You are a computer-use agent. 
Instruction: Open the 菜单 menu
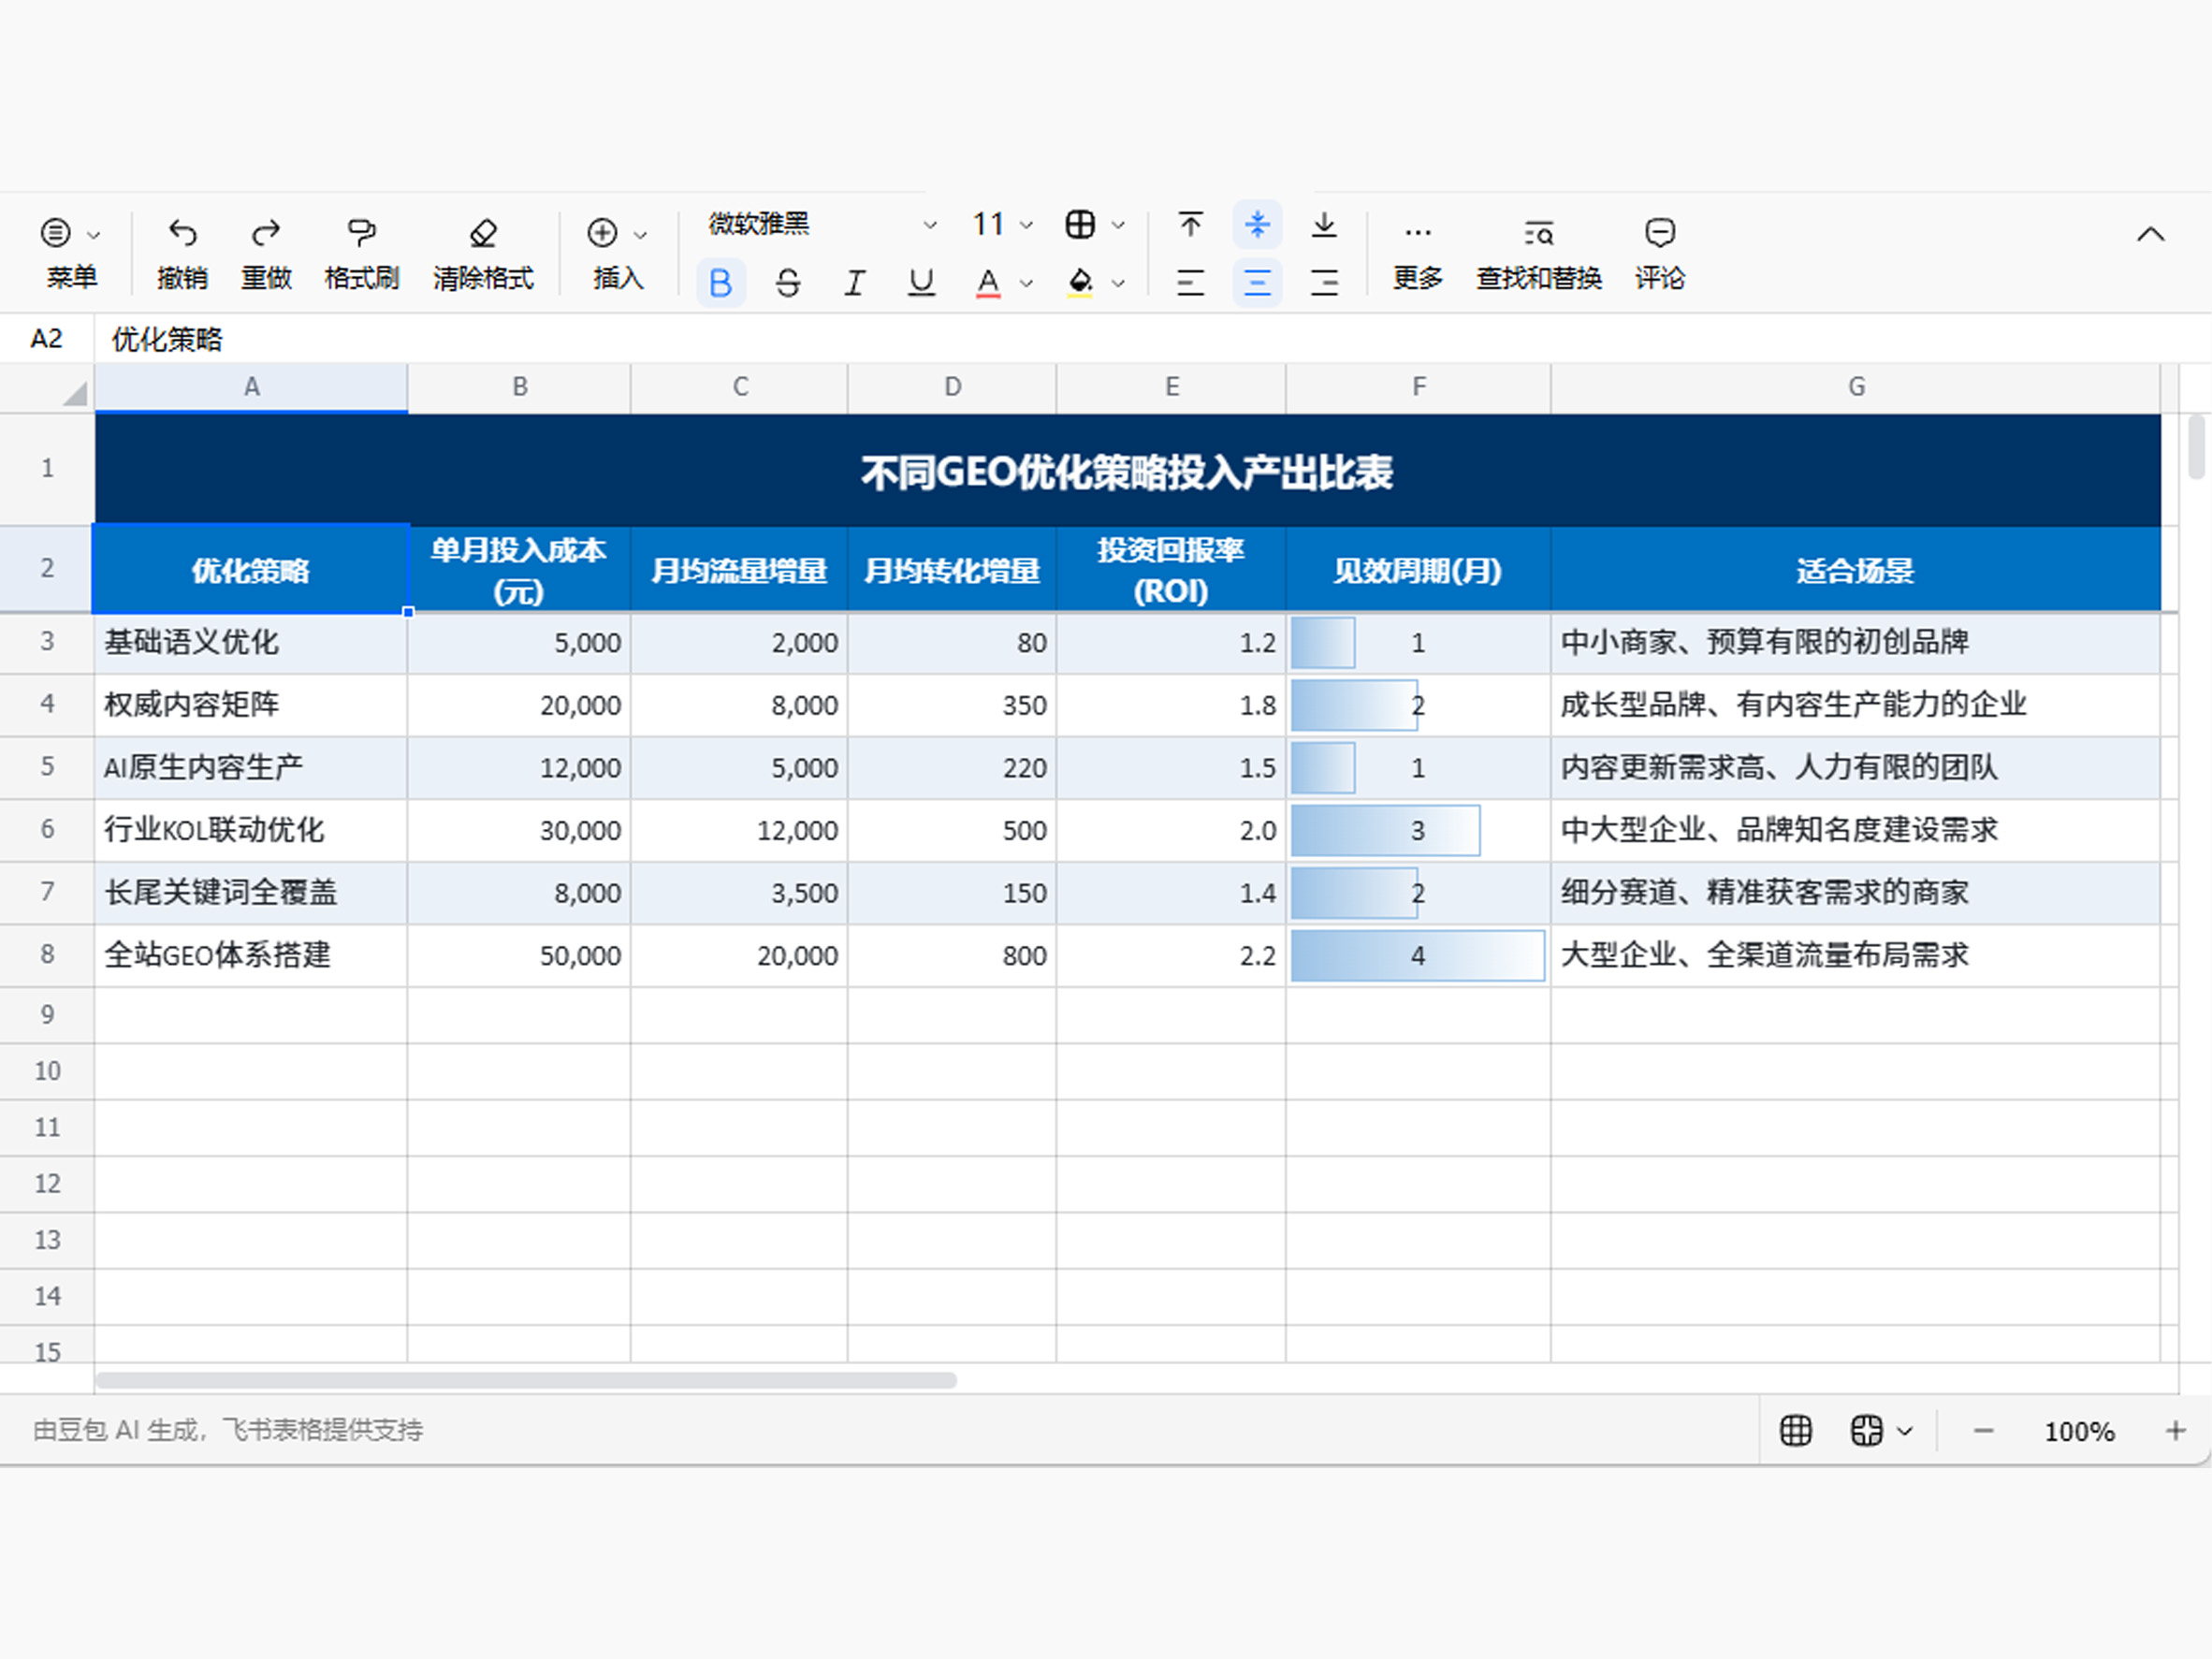coord(71,253)
